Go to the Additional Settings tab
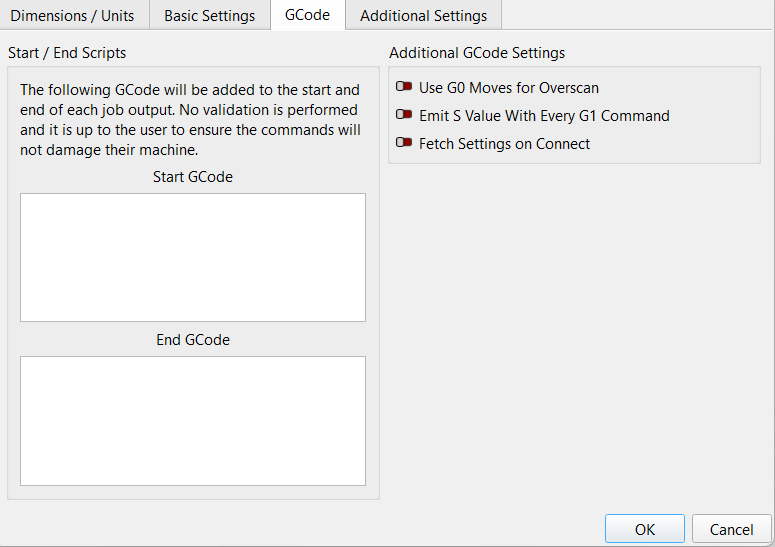Image resolution: width=775 pixels, height=547 pixels. 423,16
